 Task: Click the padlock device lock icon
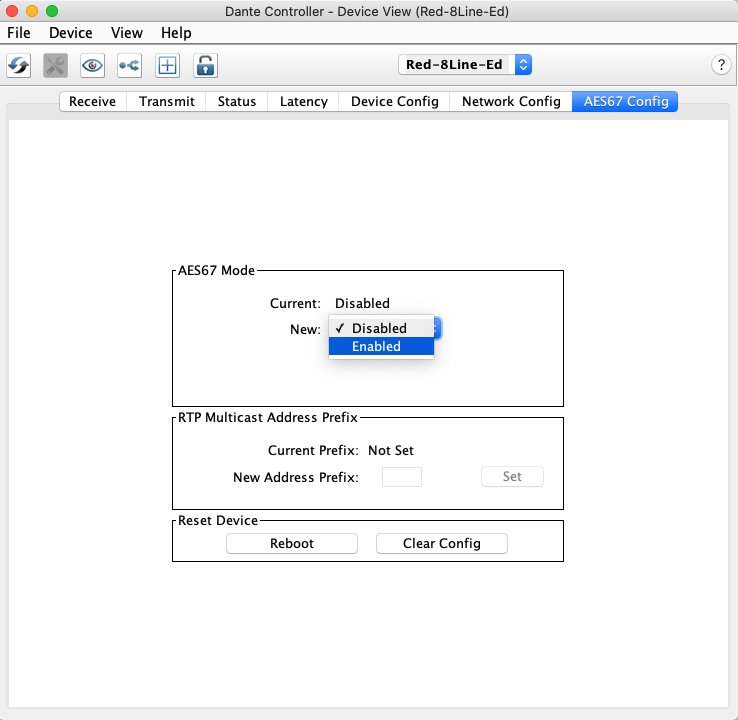[205, 65]
